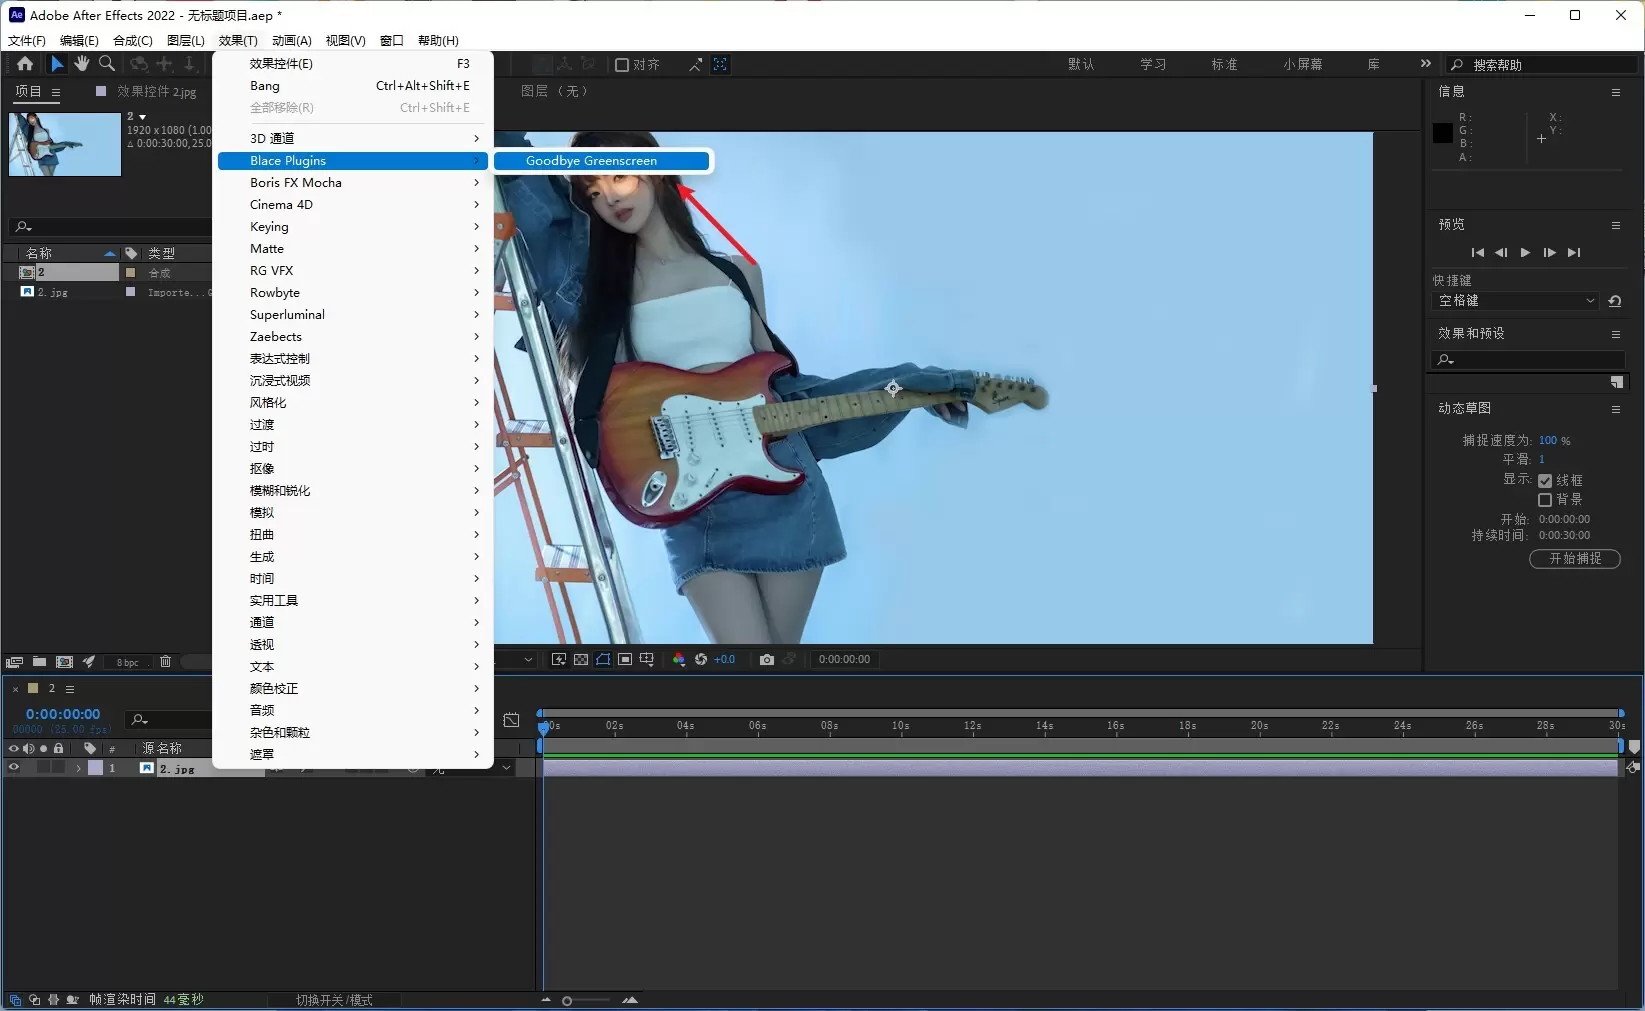Select Goodbye Greenscreen effect
Image resolution: width=1645 pixels, height=1011 pixels.
pos(602,161)
